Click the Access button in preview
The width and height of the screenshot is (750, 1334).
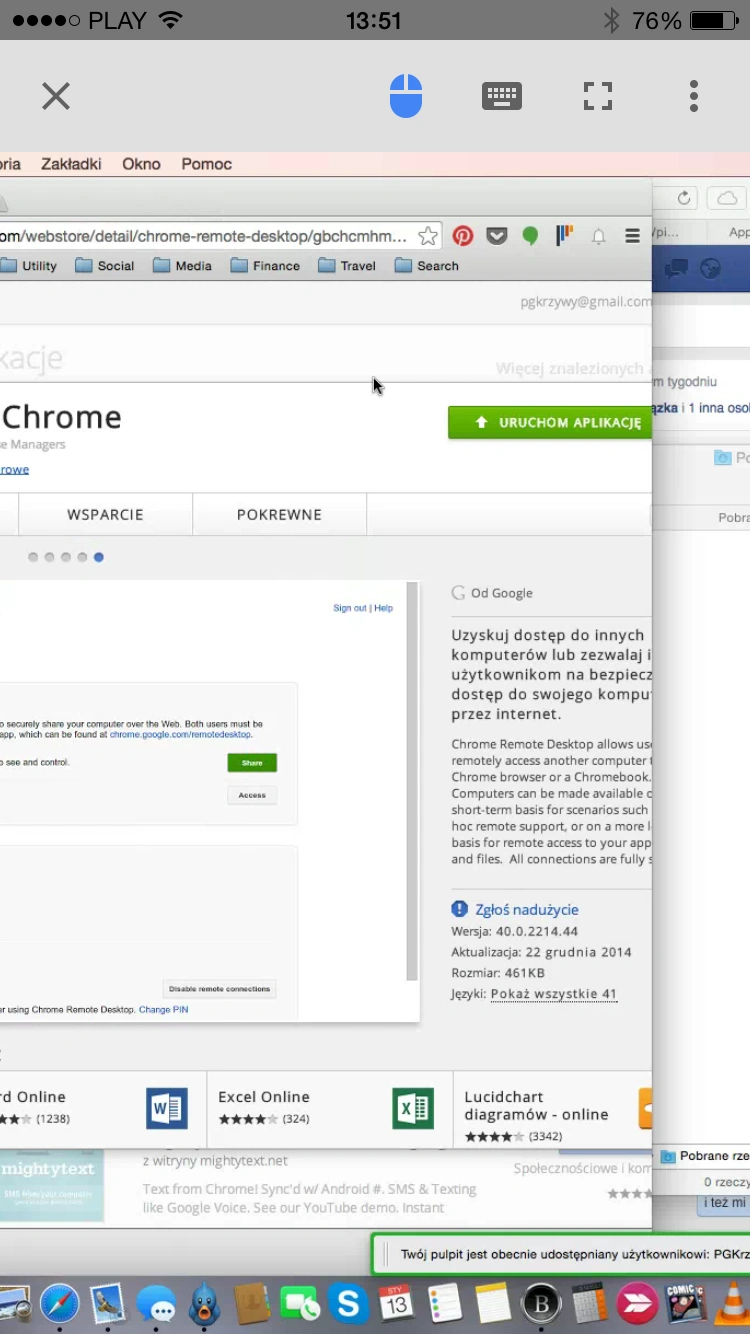(x=252, y=795)
